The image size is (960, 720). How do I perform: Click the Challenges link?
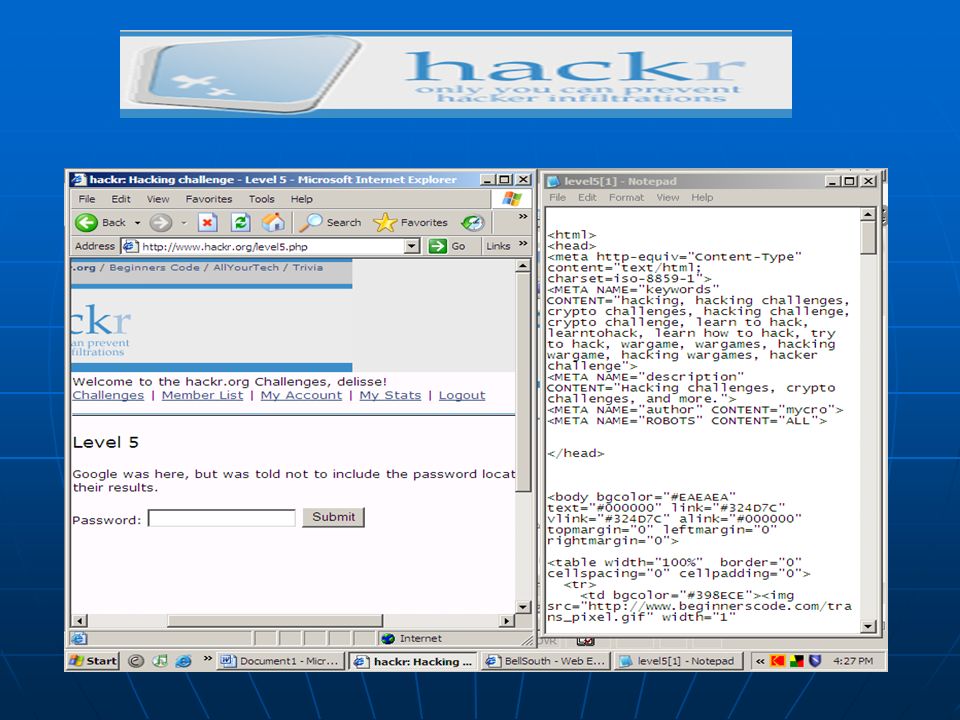pyautogui.click(x=108, y=396)
